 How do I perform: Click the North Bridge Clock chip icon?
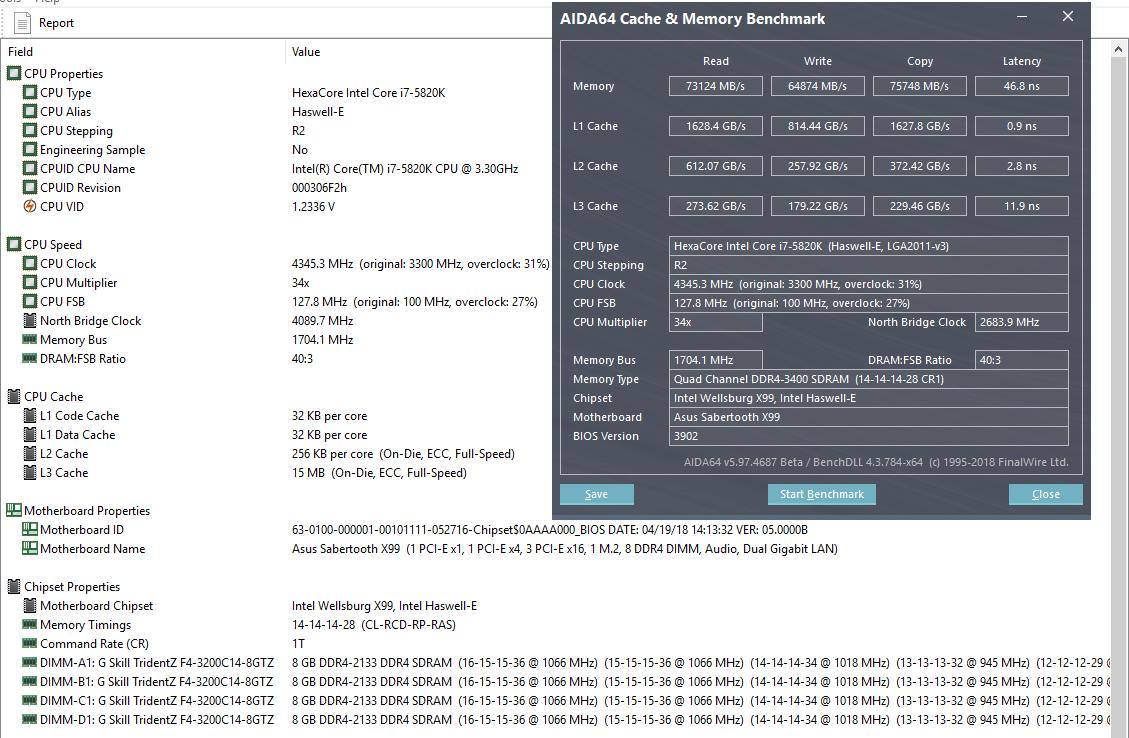(x=30, y=320)
